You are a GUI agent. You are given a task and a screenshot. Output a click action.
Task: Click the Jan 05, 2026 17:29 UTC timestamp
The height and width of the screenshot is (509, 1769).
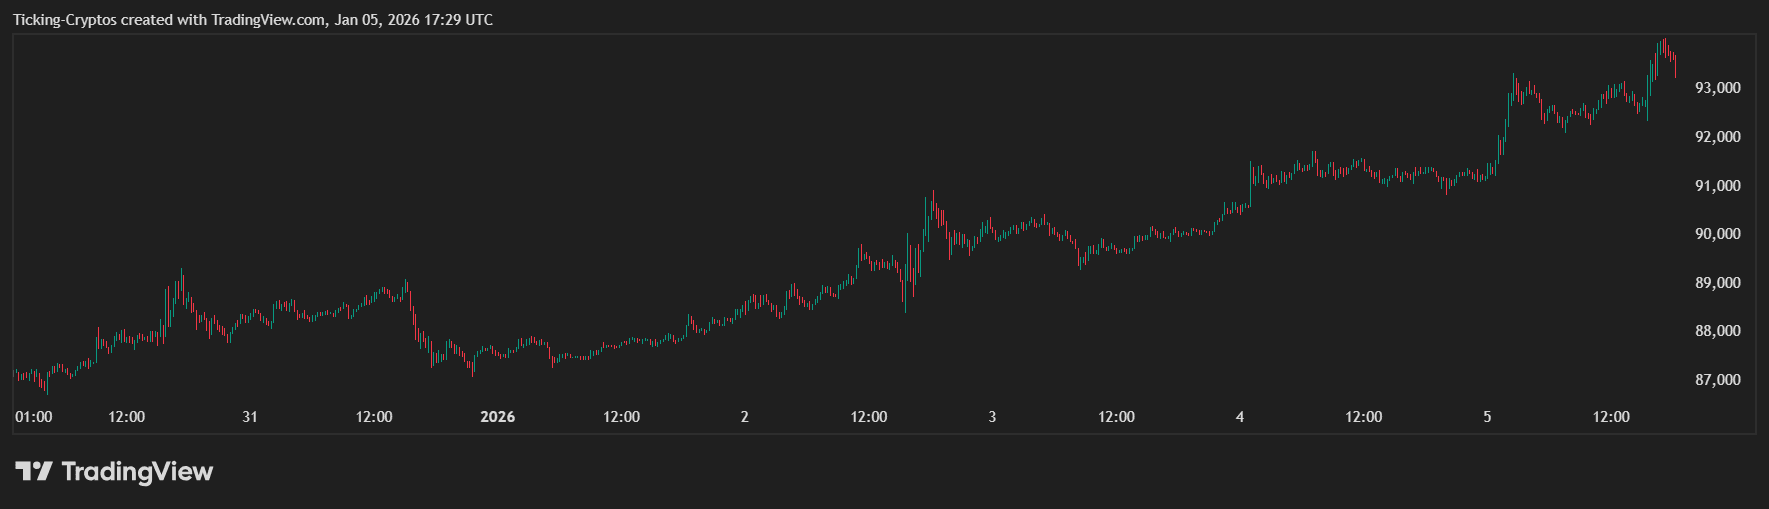pos(414,20)
